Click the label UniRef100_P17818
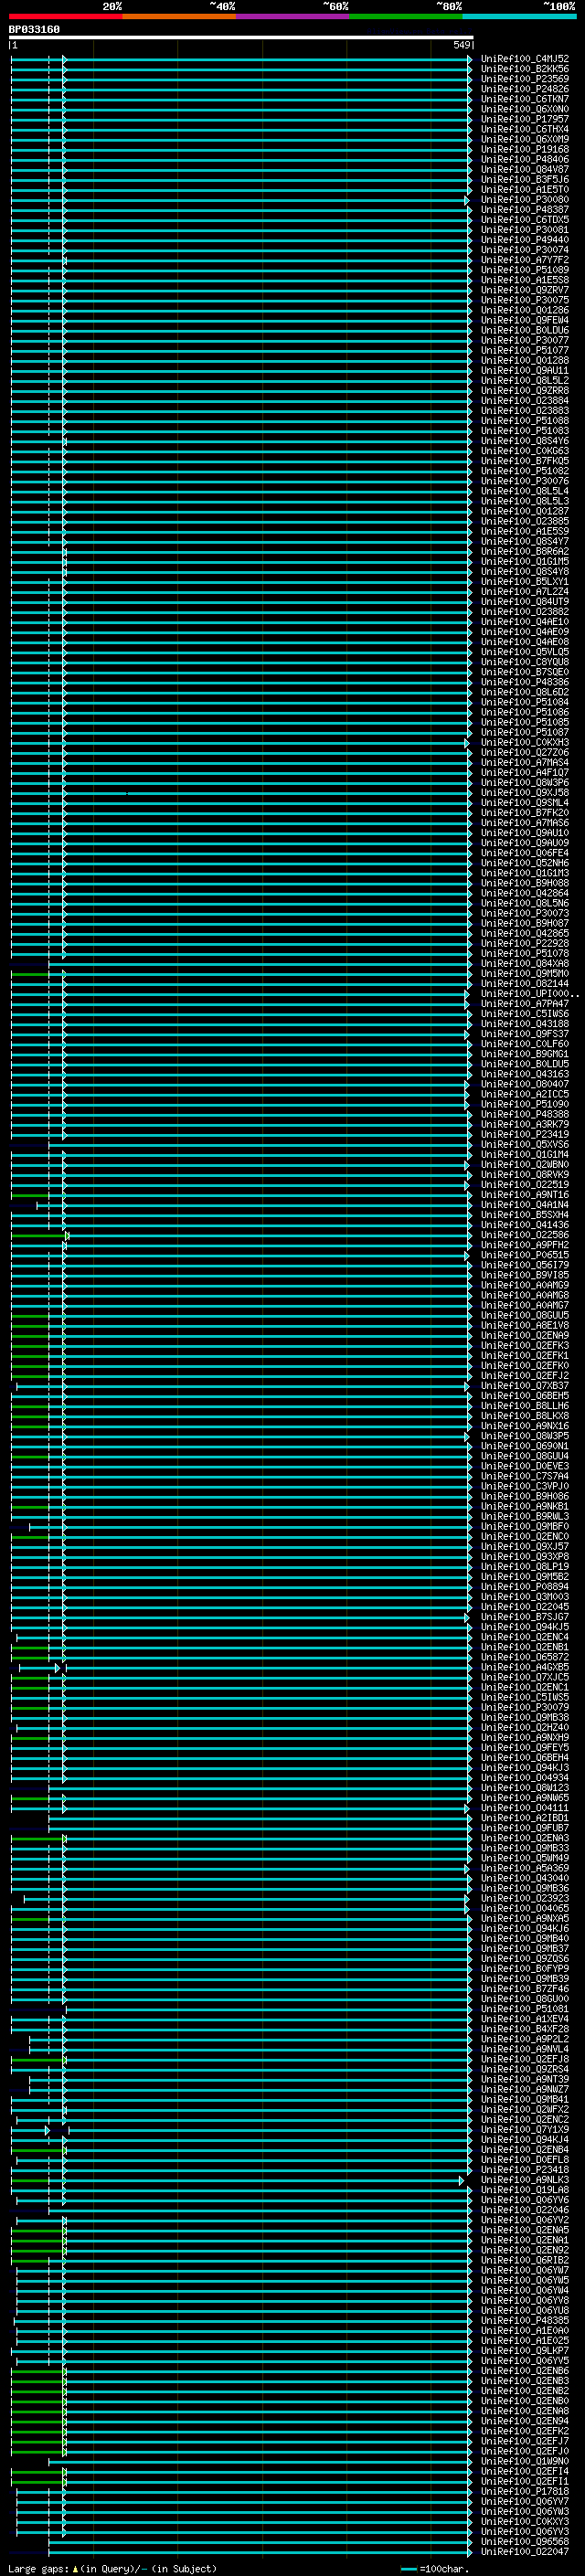The width and height of the screenshot is (585, 2576). (524, 2491)
